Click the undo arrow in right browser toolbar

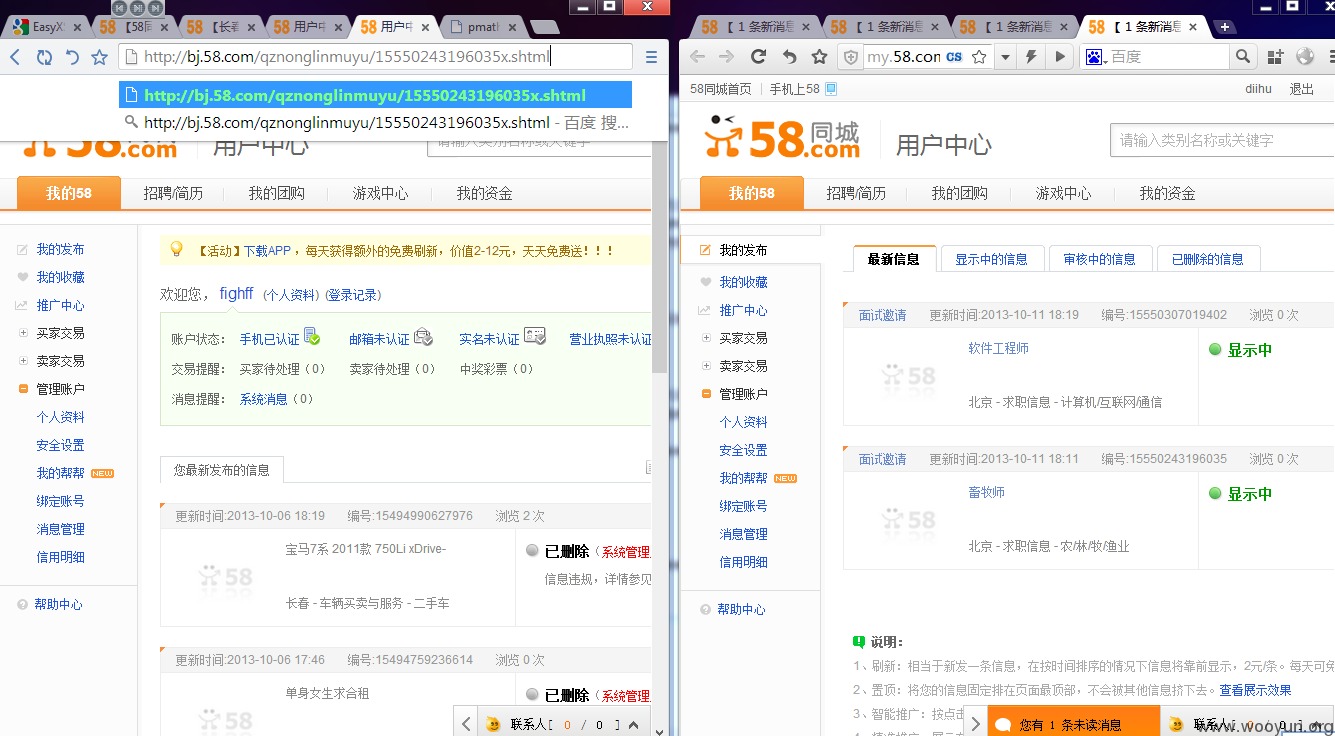[x=789, y=57]
